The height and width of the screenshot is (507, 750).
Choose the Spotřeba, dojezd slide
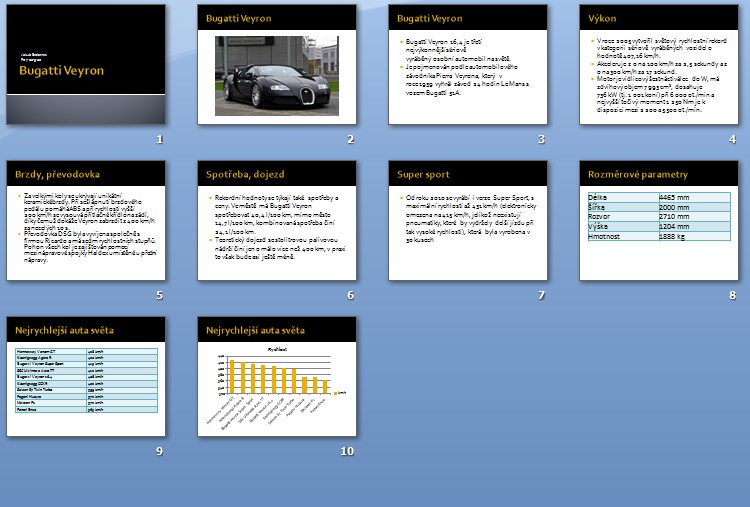click(277, 220)
